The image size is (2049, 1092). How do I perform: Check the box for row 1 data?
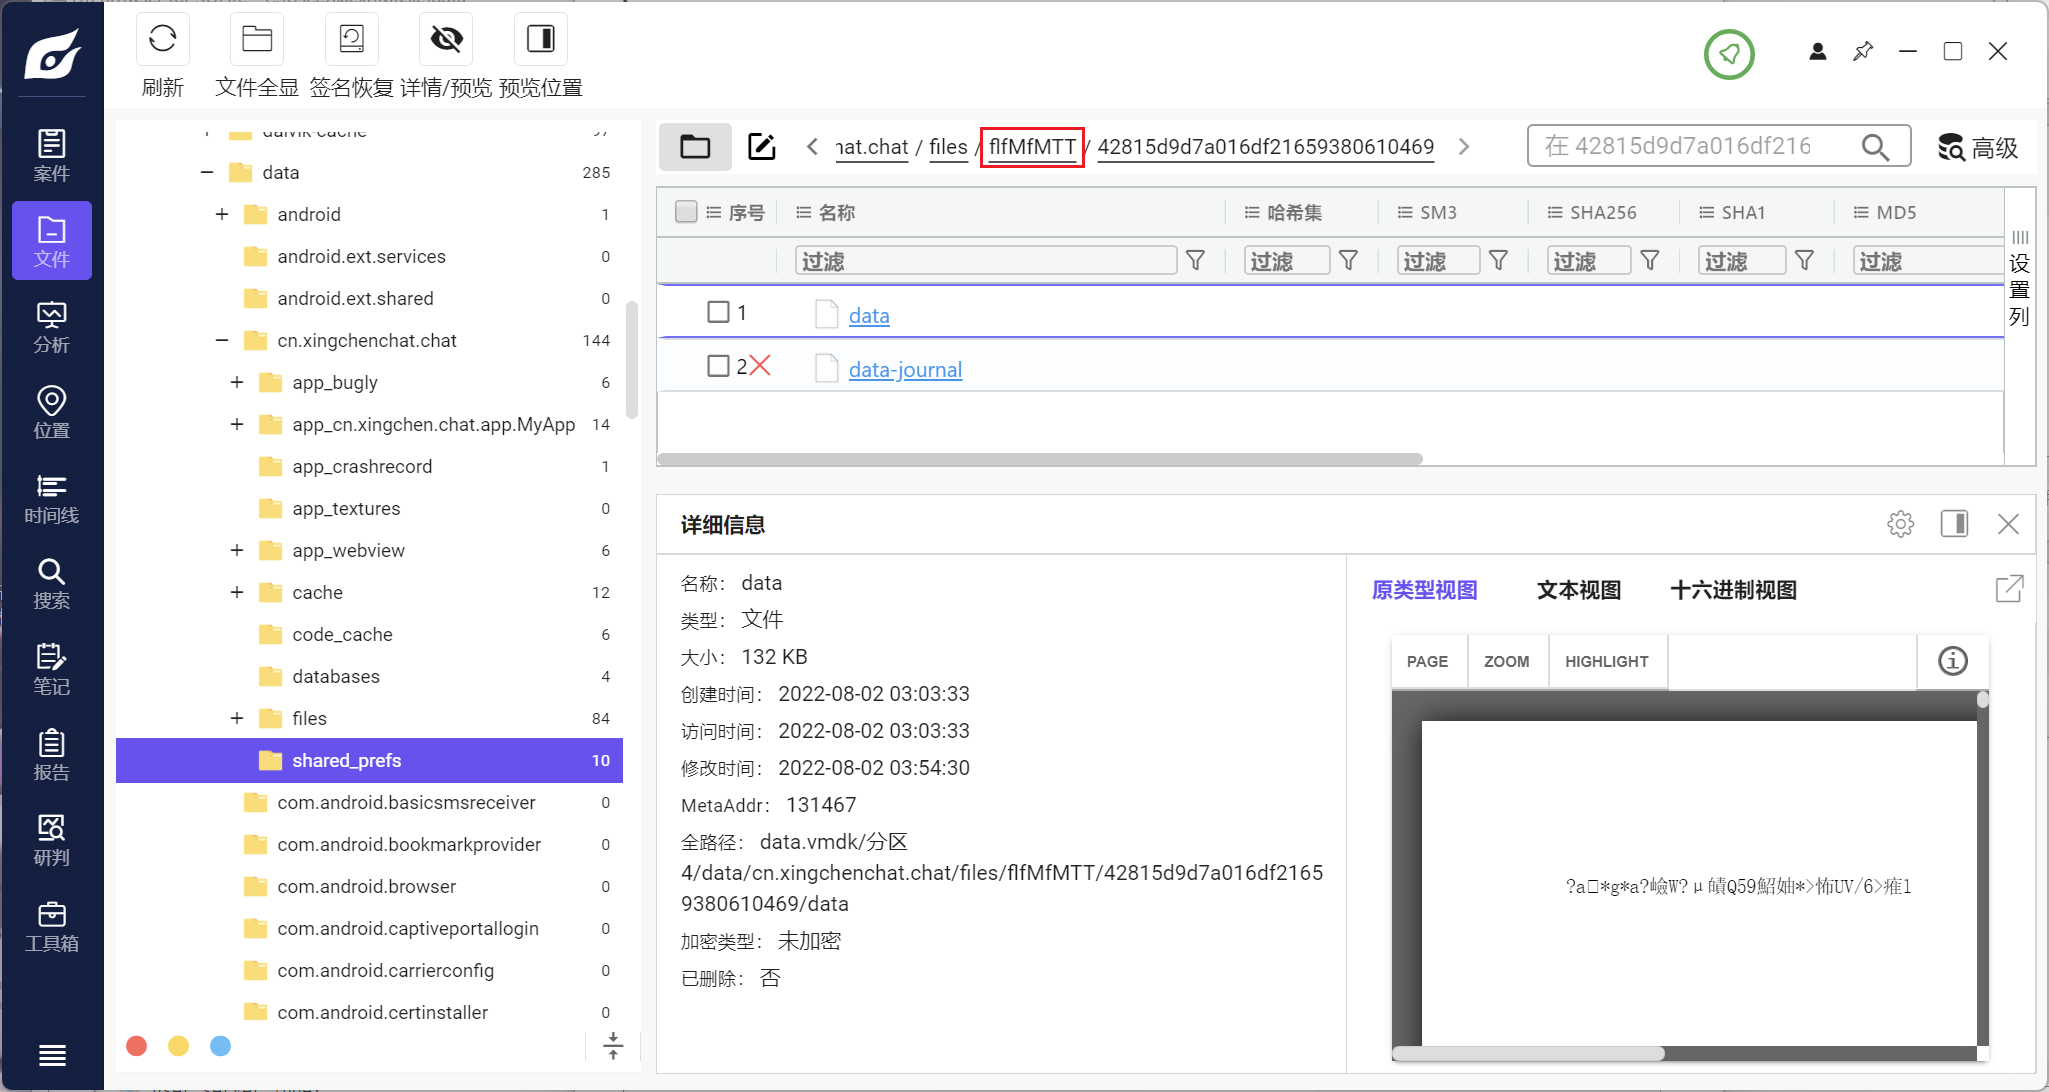click(718, 312)
